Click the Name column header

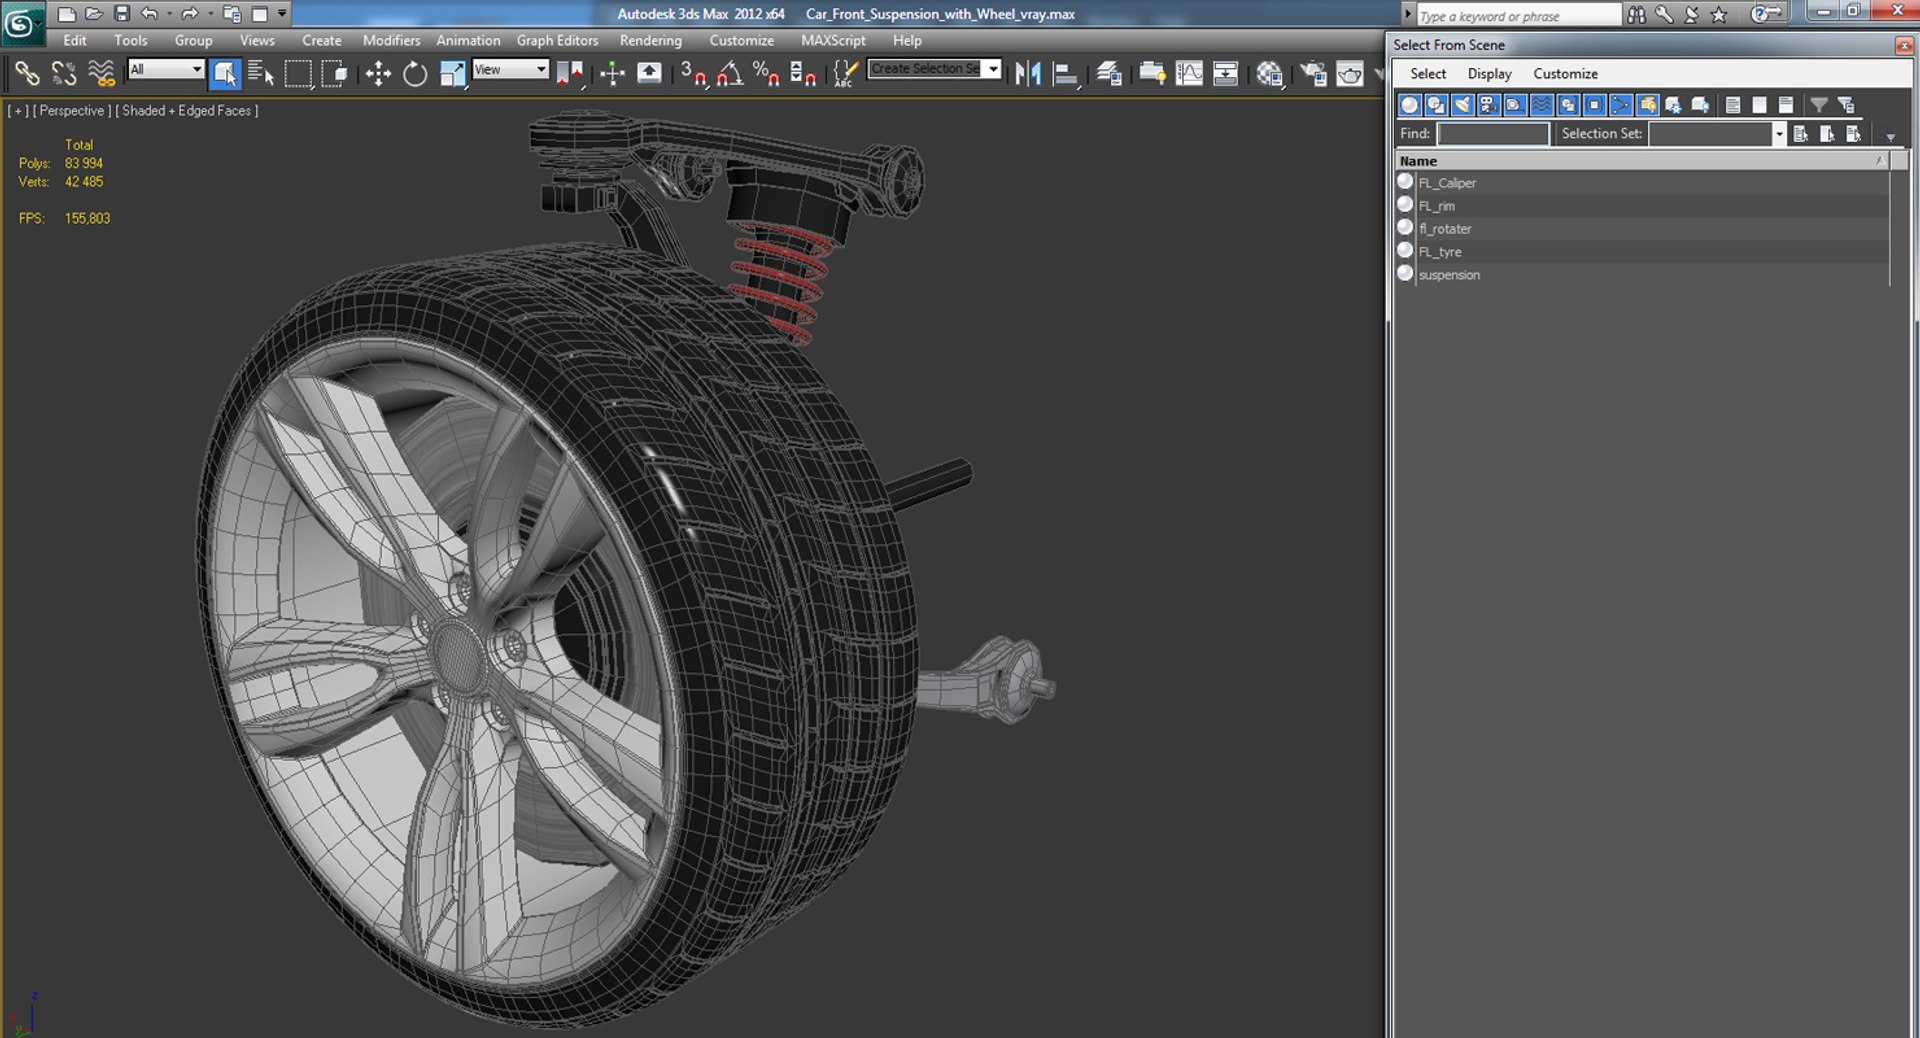pos(1642,161)
